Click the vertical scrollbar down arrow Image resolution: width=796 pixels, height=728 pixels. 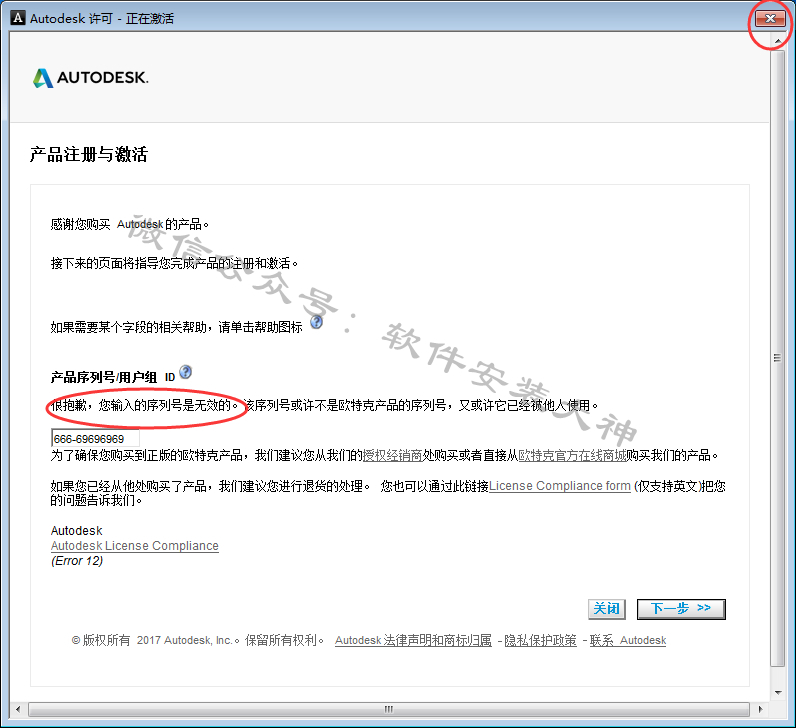(777, 692)
